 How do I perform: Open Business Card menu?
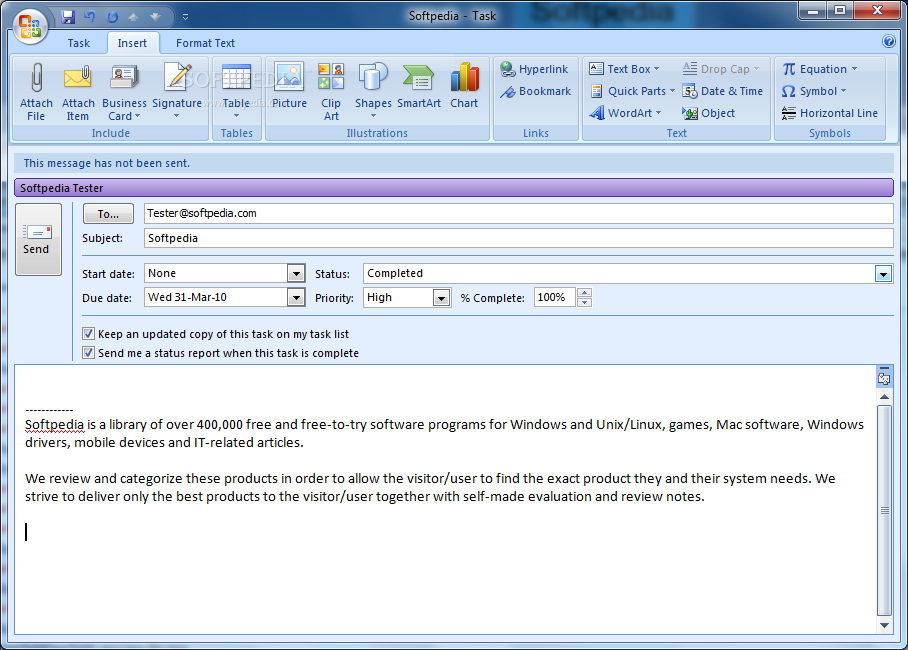coord(124,92)
